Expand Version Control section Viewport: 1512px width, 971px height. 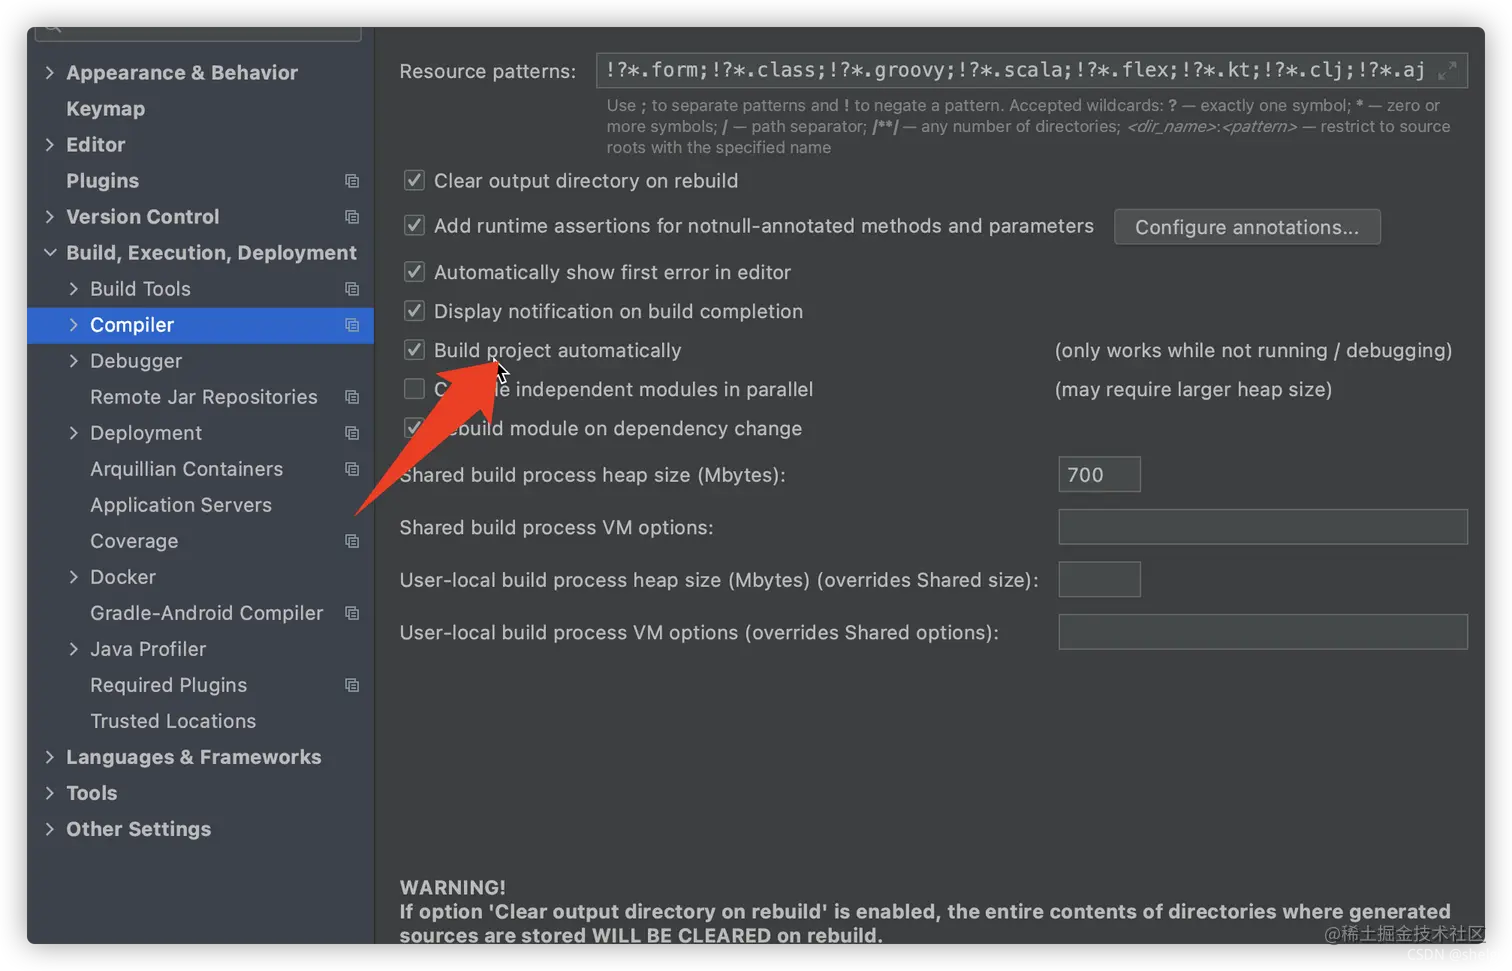(49, 217)
